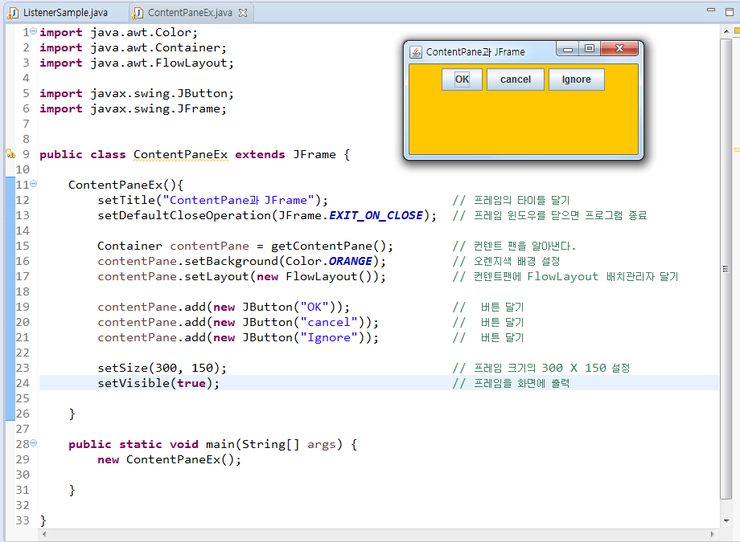This screenshot has width=740, height=542.
Task: Click the yellow overview ruler marker at the top
Action: point(737,31)
